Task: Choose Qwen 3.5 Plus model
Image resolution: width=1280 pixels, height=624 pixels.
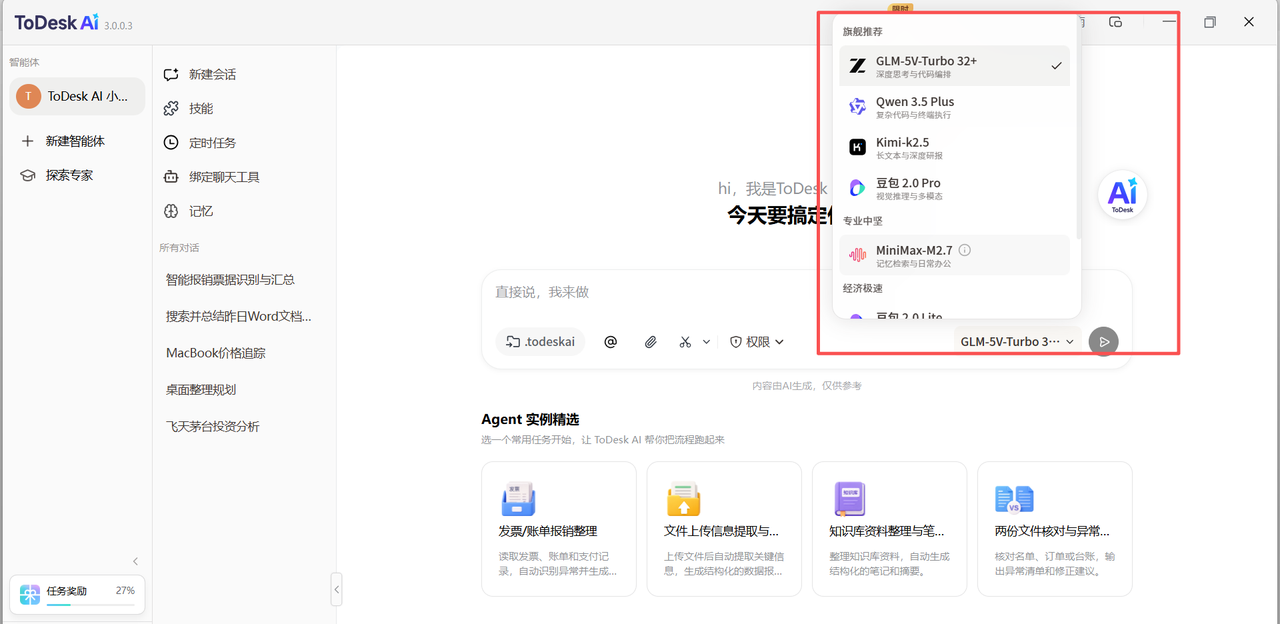Action: (955, 107)
